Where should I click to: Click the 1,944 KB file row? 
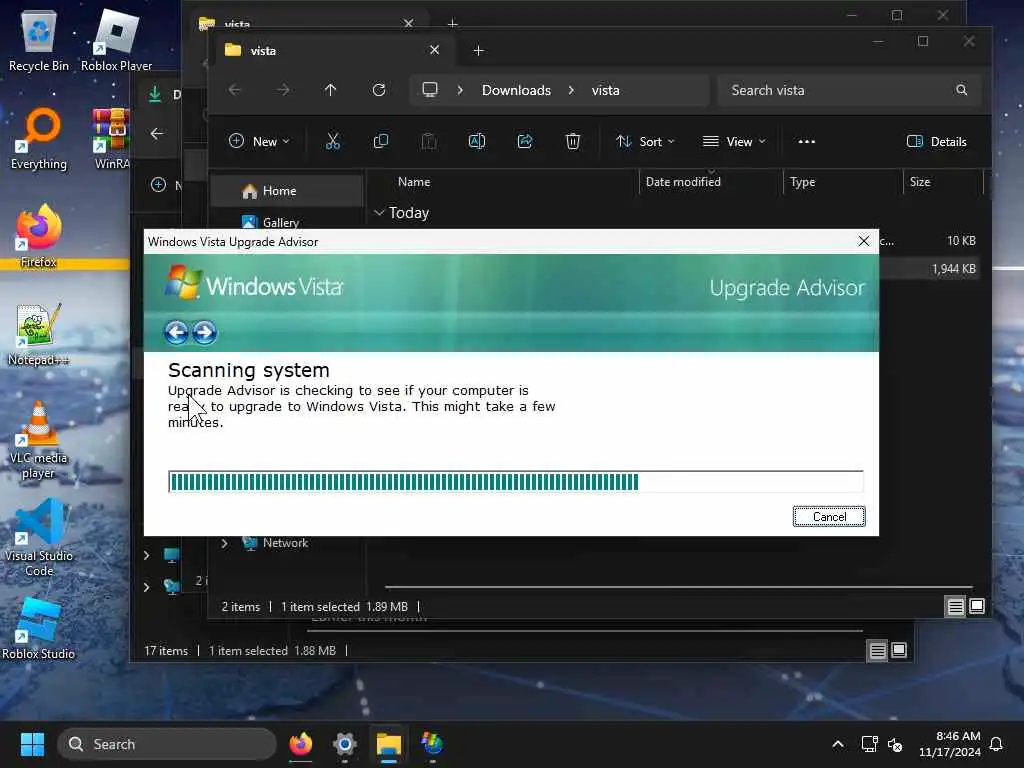coord(929,268)
